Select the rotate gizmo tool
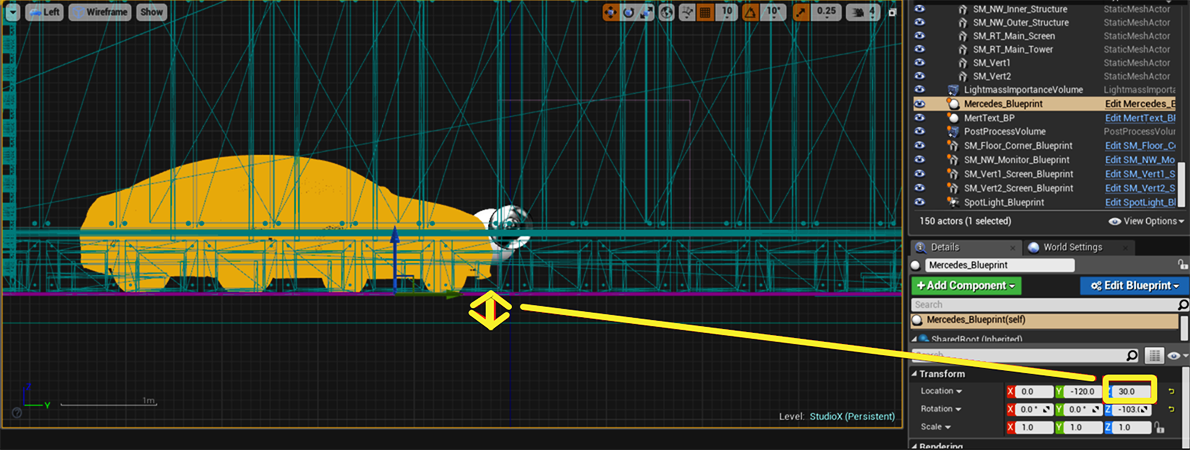The width and height of the screenshot is (1190, 450). [628, 12]
